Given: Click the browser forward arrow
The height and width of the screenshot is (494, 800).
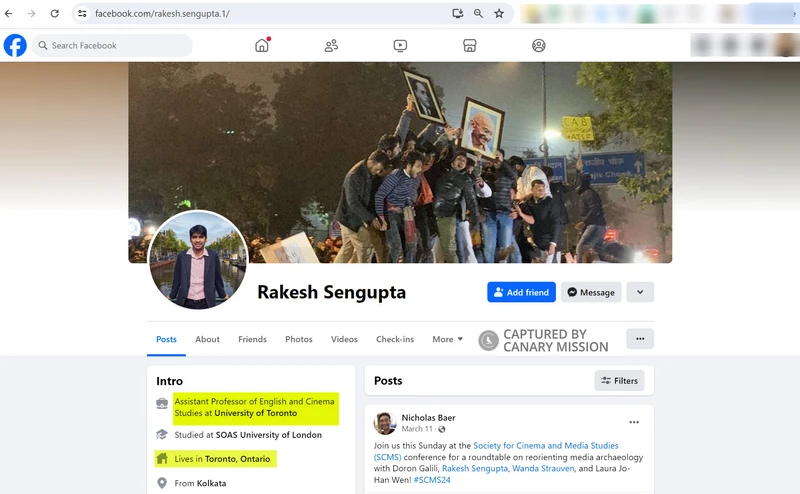Looking at the screenshot, I should point(32,14).
